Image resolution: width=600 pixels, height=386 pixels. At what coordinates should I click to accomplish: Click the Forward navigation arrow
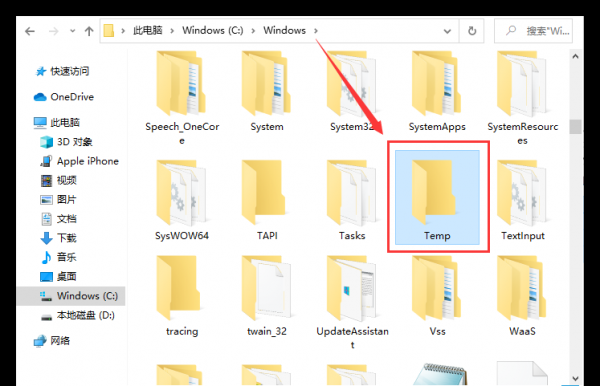pyautogui.click(x=54, y=31)
